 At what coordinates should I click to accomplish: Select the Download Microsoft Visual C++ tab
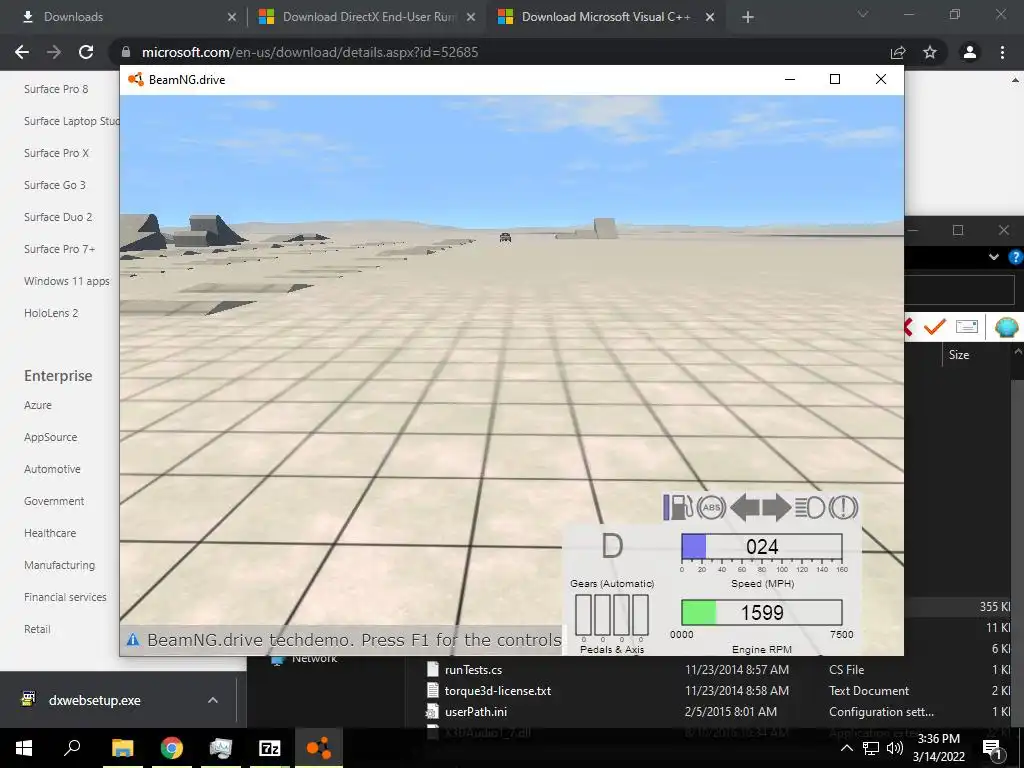point(605,17)
